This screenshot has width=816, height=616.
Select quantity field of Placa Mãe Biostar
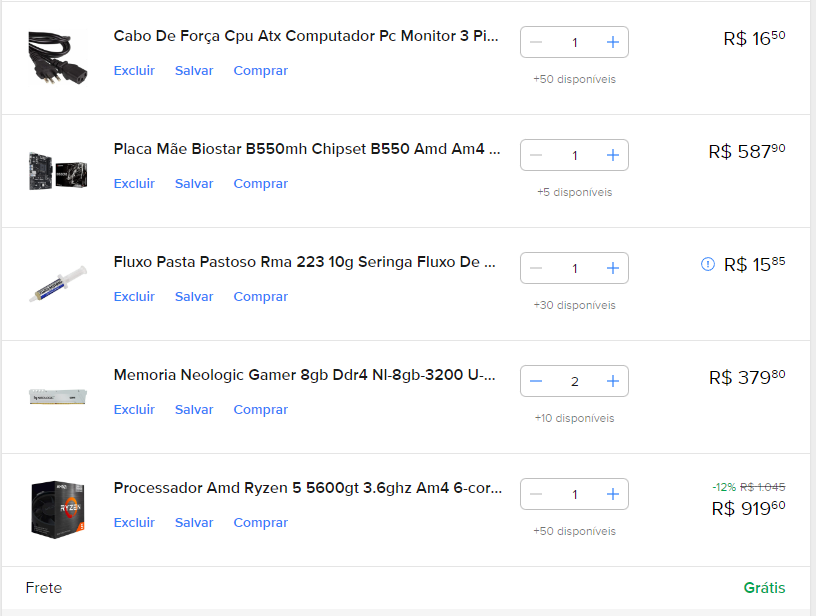click(x=575, y=155)
